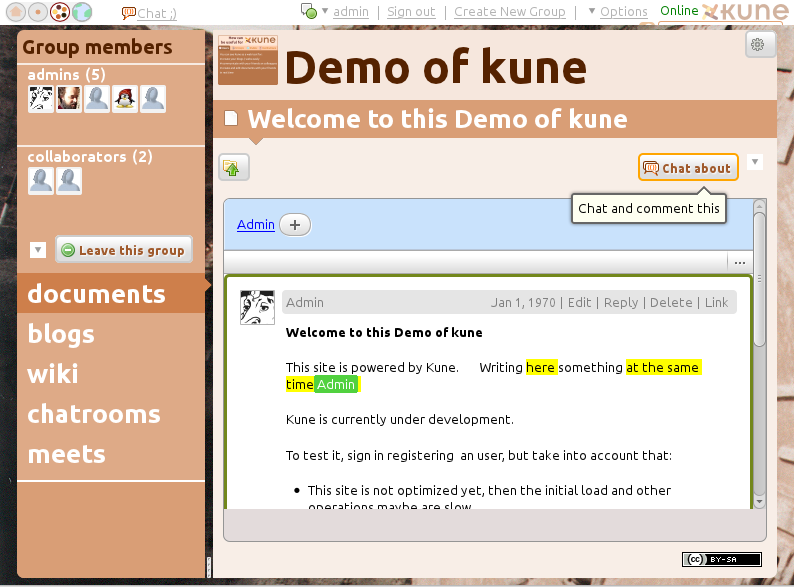Screen dimensions: 794x587
Task: Click the second collaborator avatar
Action: point(69,181)
